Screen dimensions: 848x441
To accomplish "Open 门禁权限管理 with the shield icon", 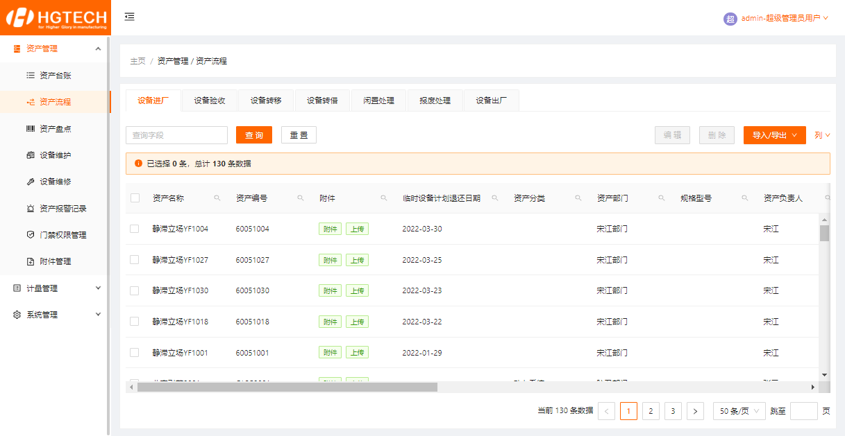I will pyautogui.click(x=62, y=235).
